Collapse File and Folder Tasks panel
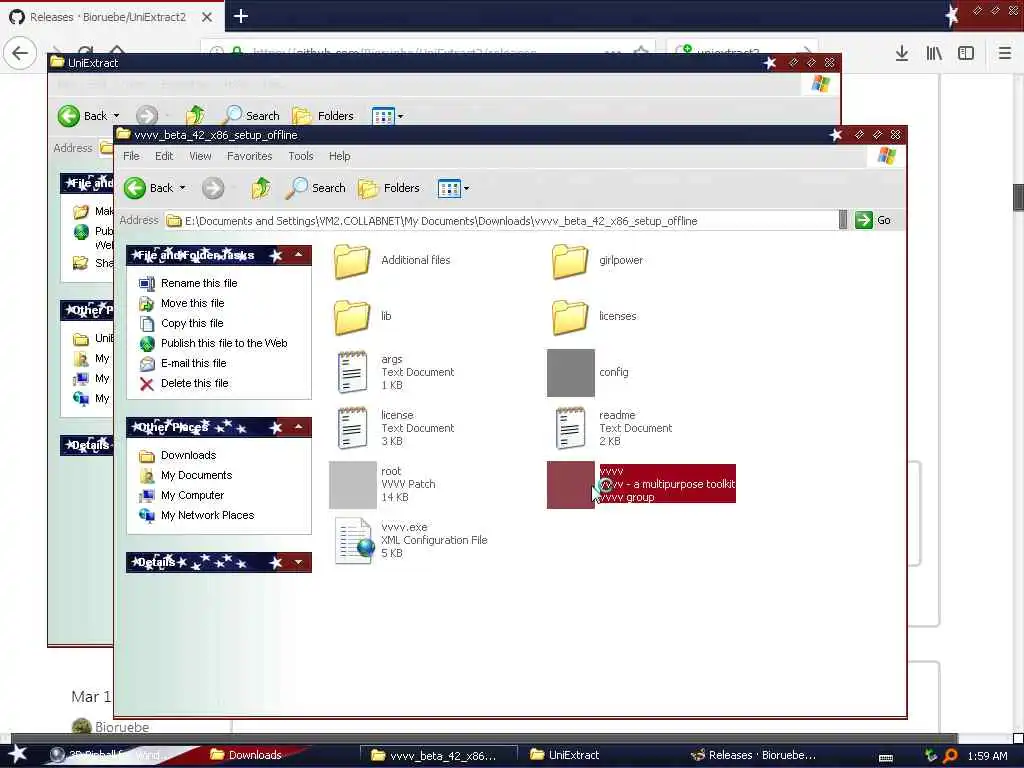 point(298,255)
